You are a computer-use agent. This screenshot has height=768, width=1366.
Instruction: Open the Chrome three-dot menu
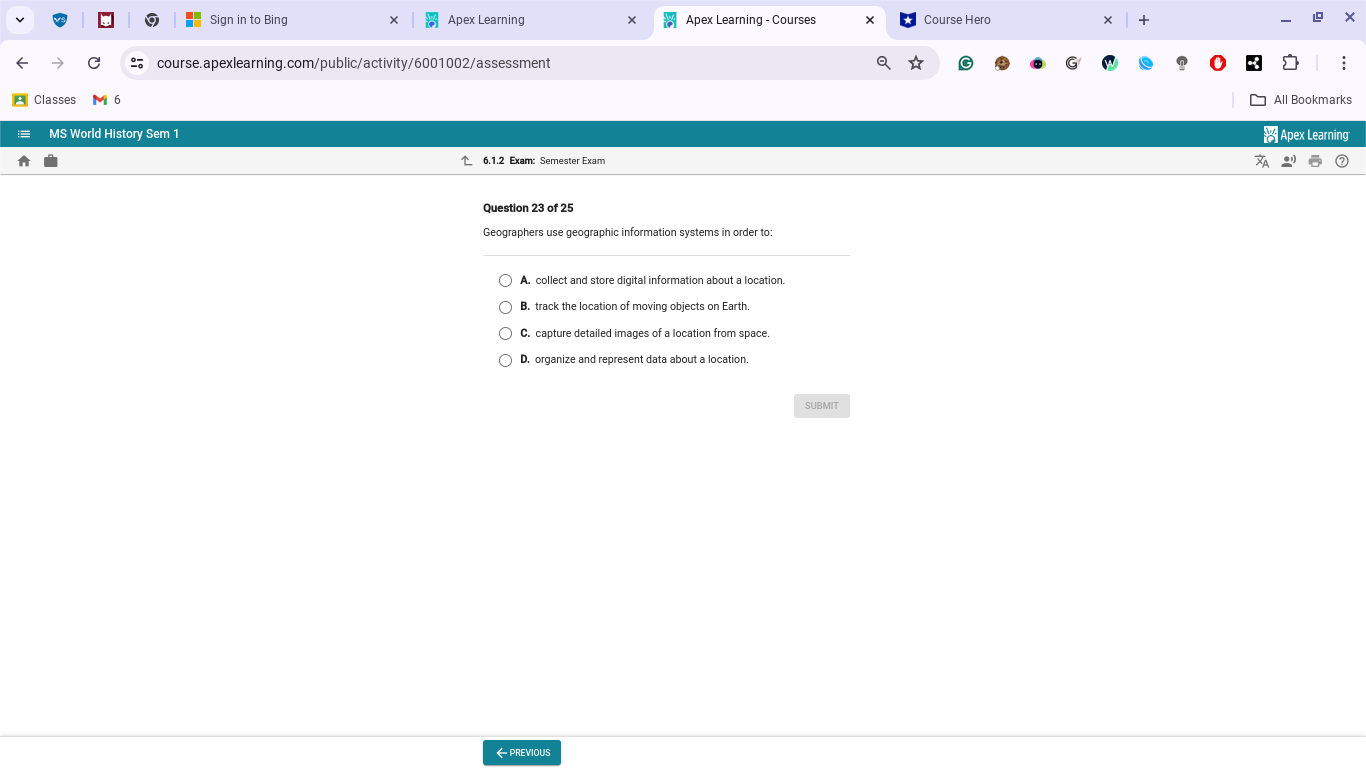point(1344,63)
